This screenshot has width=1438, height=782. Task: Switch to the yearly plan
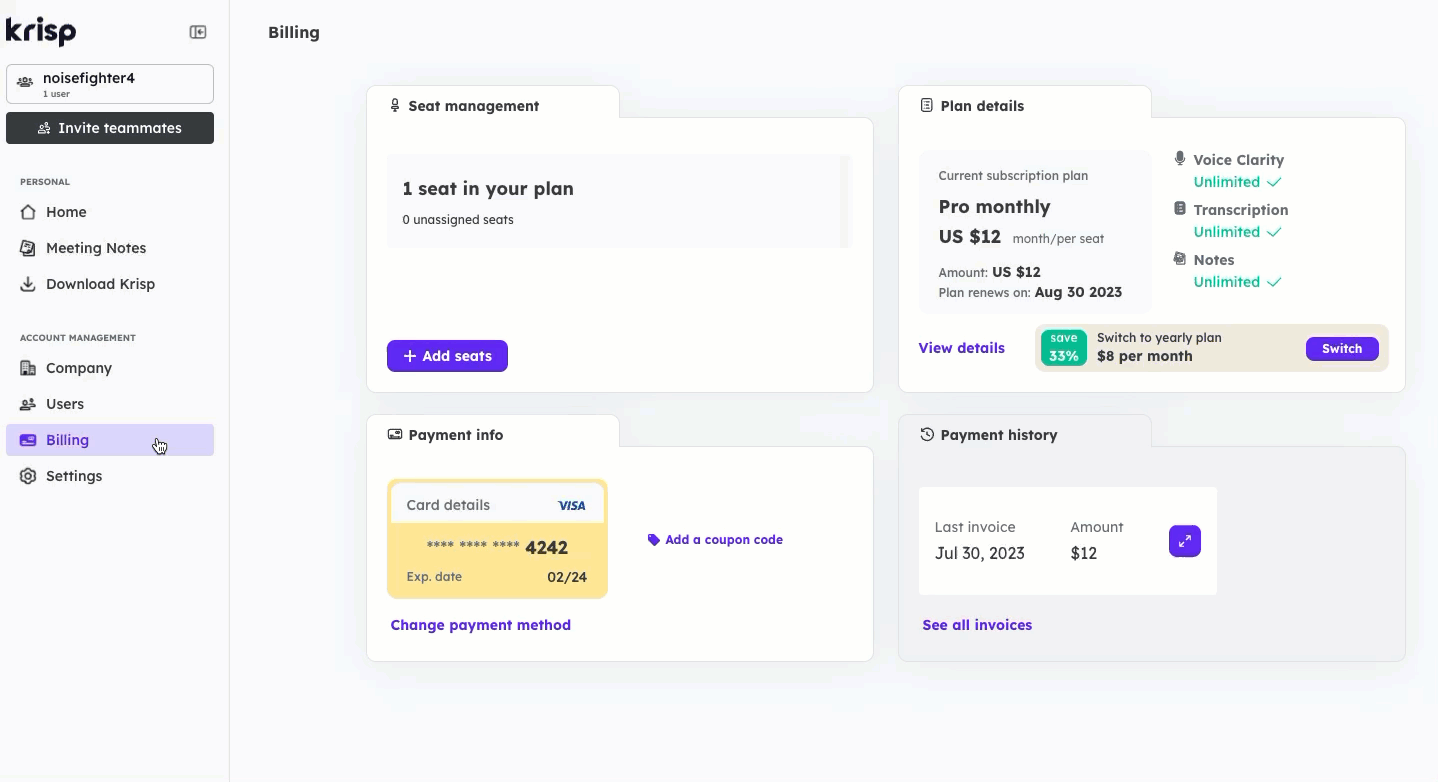(1342, 349)
